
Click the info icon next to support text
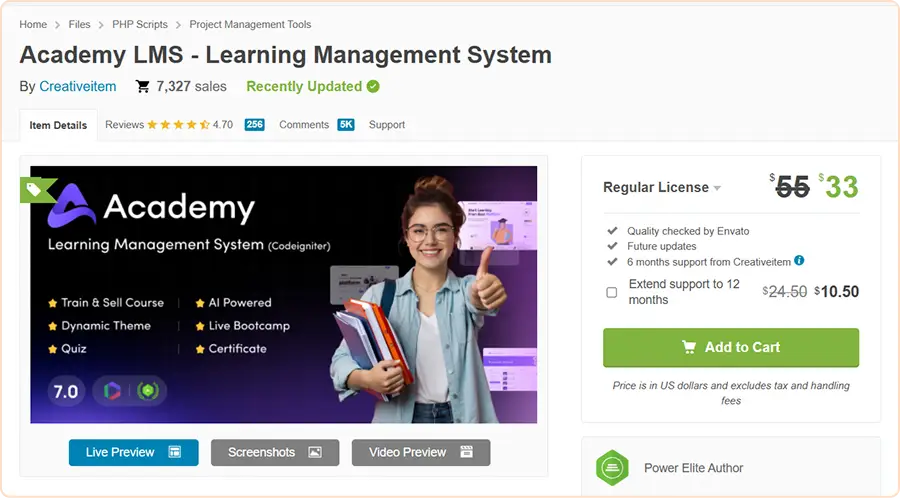coord(799,260)
